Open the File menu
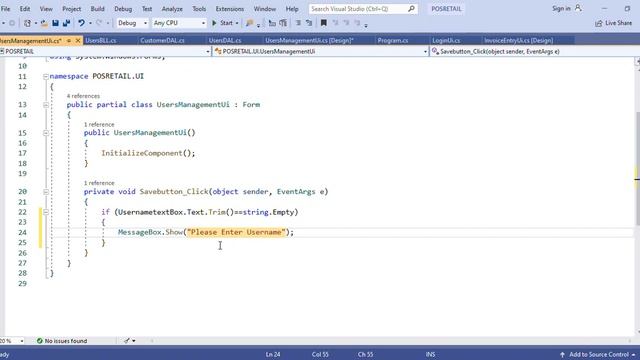 coord(5,9)
